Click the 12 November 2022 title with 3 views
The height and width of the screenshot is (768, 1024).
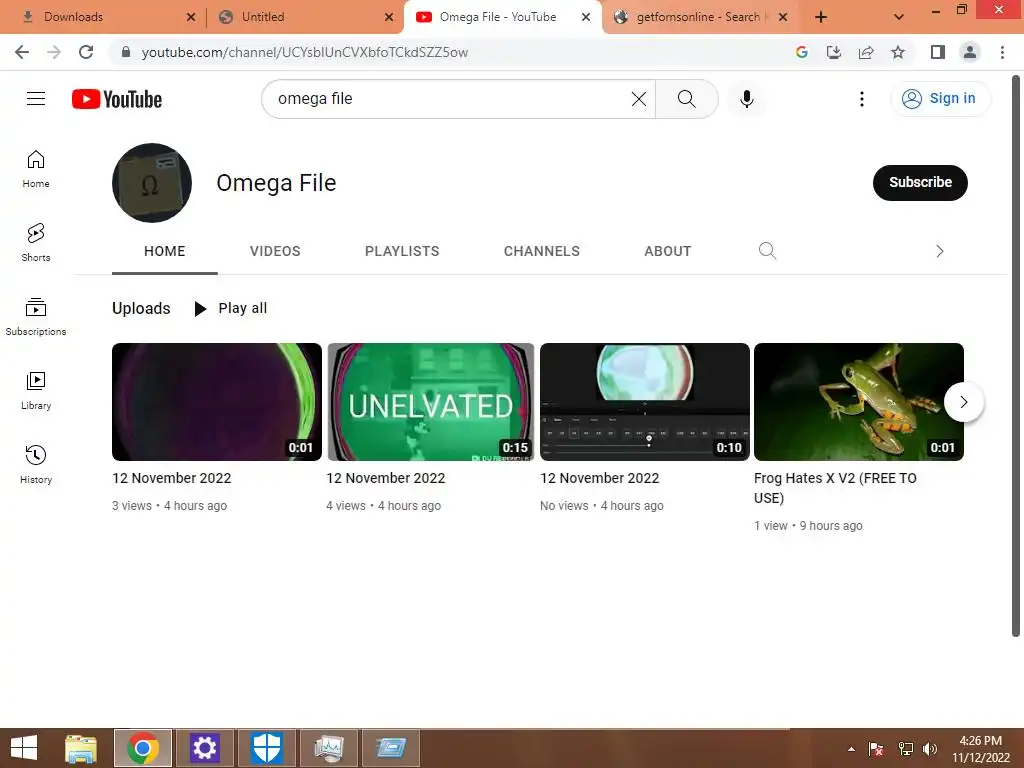click(x=172, y=478)
